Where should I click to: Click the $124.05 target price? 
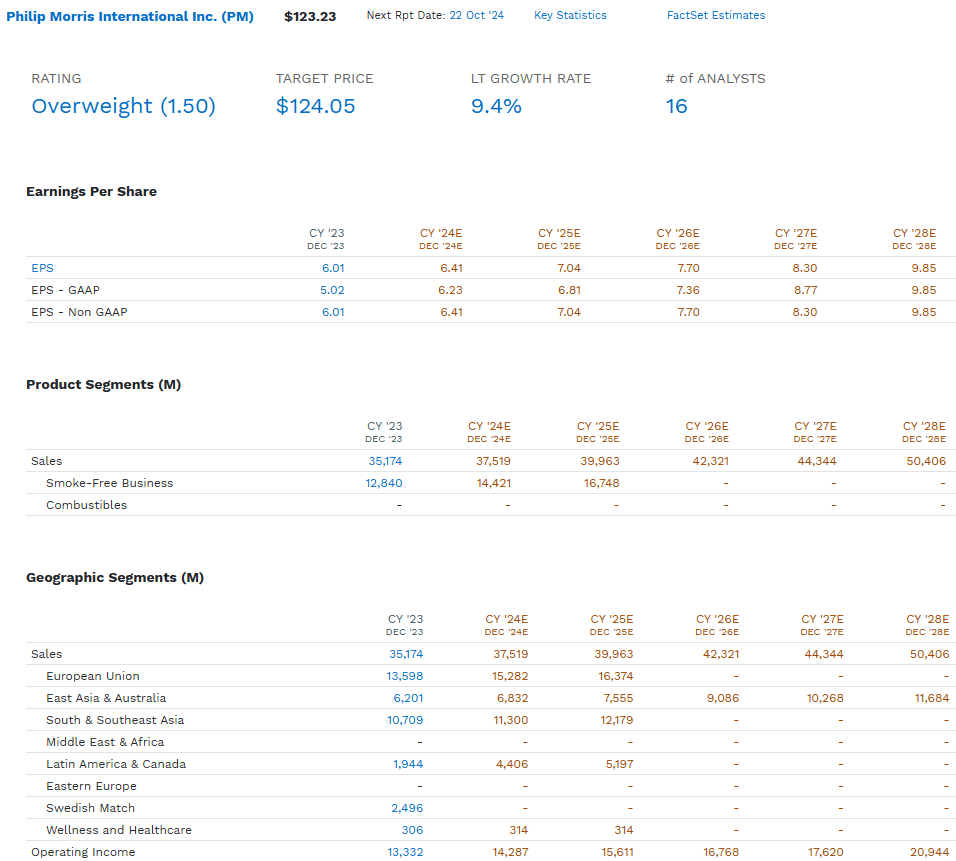(316, 106)
